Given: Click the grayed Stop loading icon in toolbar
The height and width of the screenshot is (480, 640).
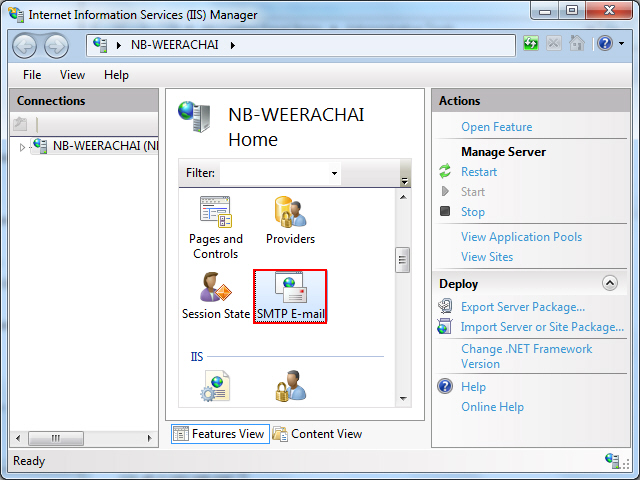Looking at the screenshot, I should click(x=553, y=43).
